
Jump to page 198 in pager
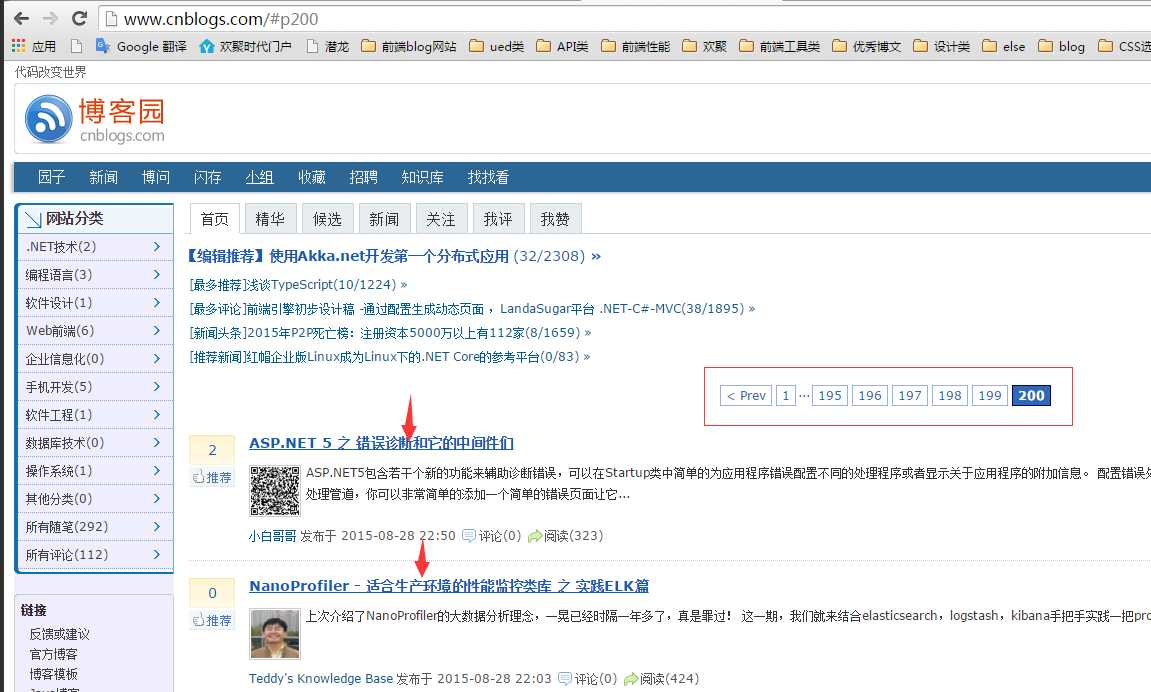click(950, 396)
